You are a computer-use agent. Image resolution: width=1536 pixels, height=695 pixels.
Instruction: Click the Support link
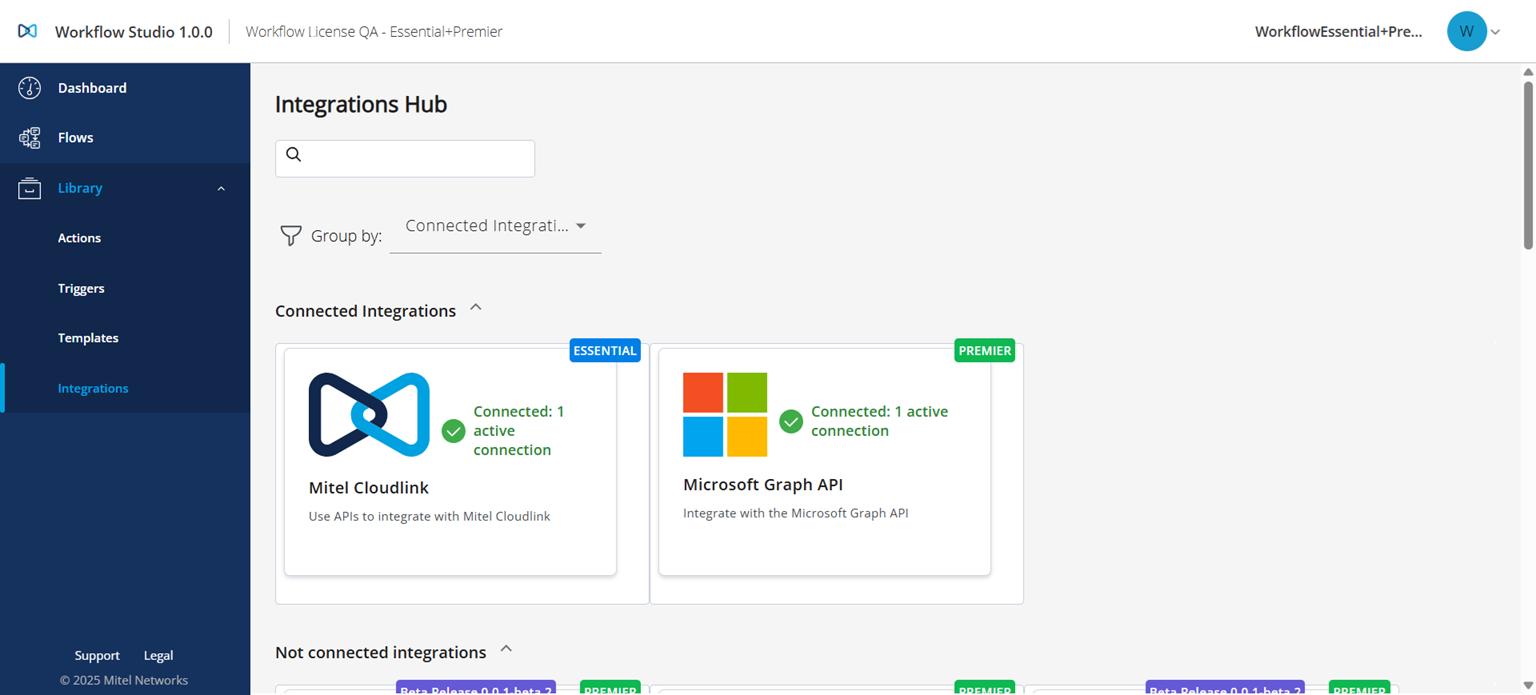pyautogui.click(x=97, y=655)
